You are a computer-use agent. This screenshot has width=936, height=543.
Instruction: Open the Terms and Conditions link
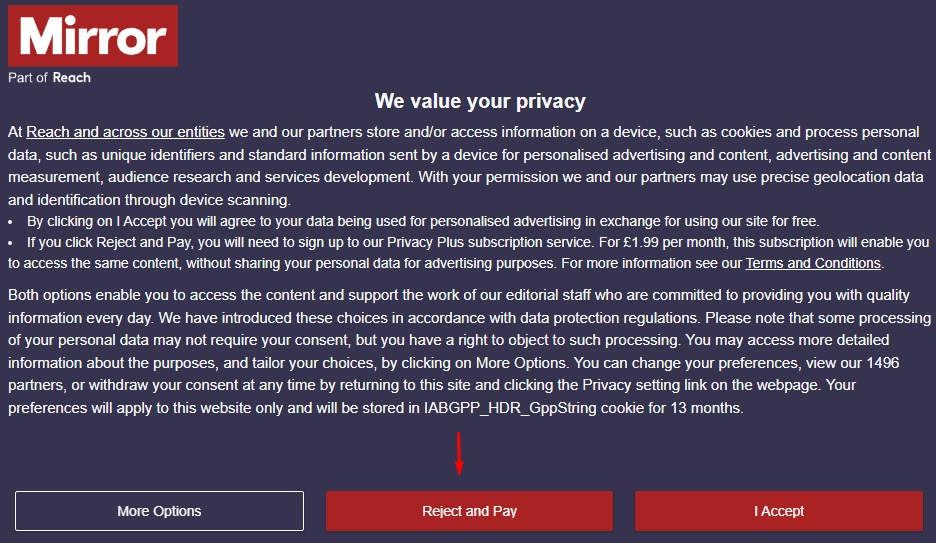click(x=813, y=263)
